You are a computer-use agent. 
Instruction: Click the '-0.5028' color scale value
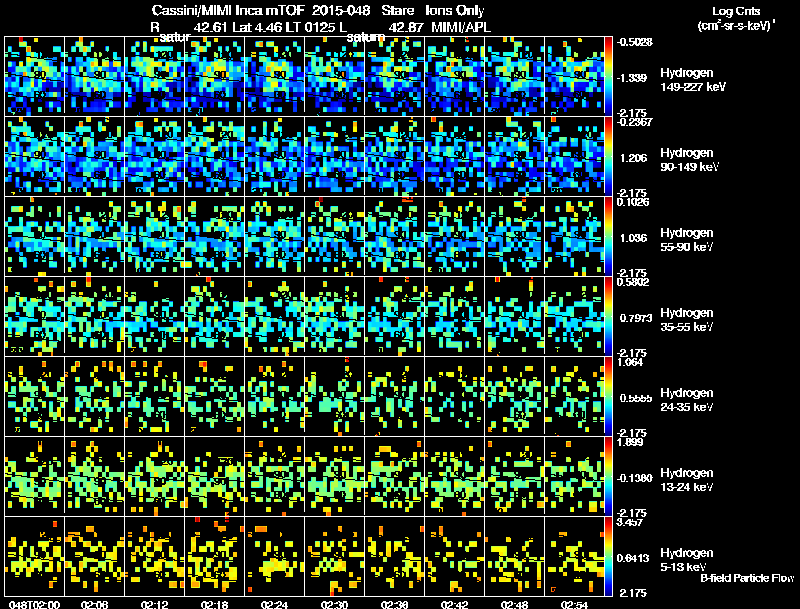coord(634,42)
